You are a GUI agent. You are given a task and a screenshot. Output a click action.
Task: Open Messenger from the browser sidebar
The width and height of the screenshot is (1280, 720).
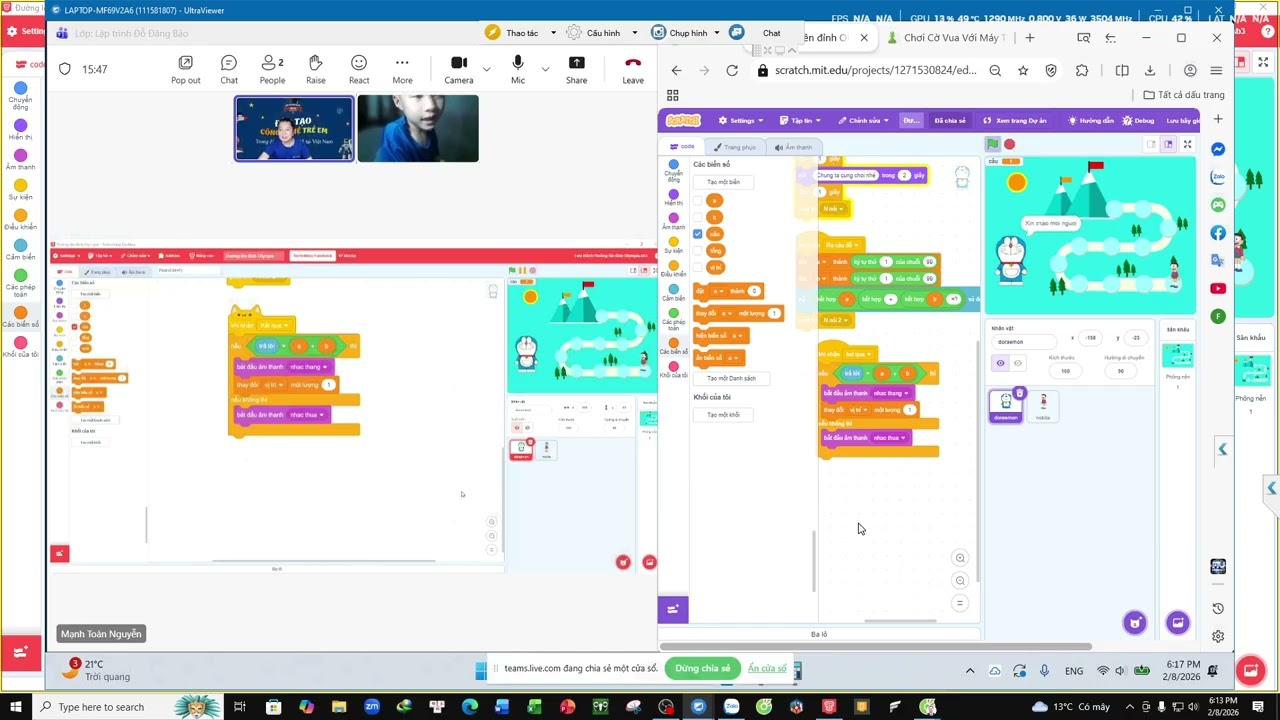pyautogui.click(x=1218, y=149)
